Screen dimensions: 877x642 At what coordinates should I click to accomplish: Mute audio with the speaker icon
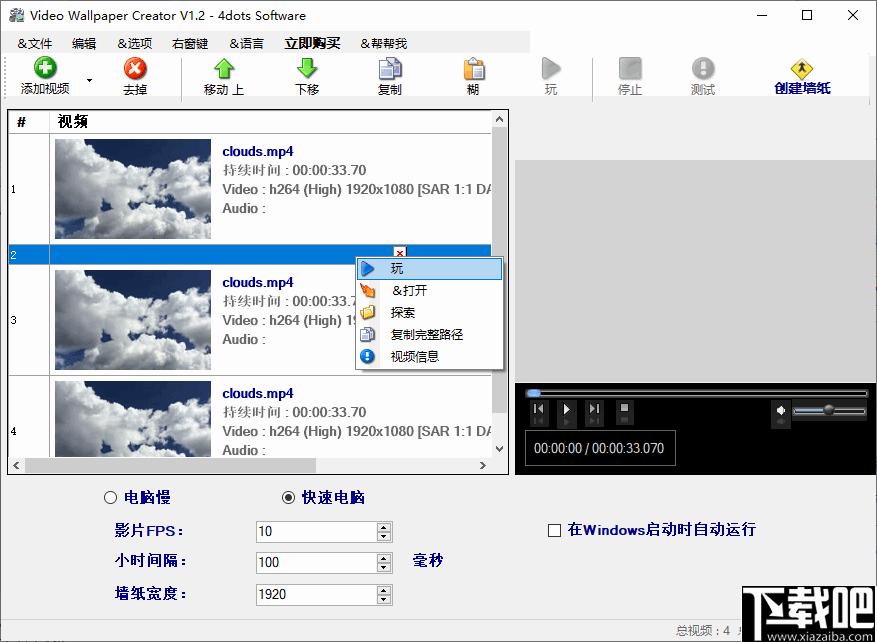(x=781, y=410)
